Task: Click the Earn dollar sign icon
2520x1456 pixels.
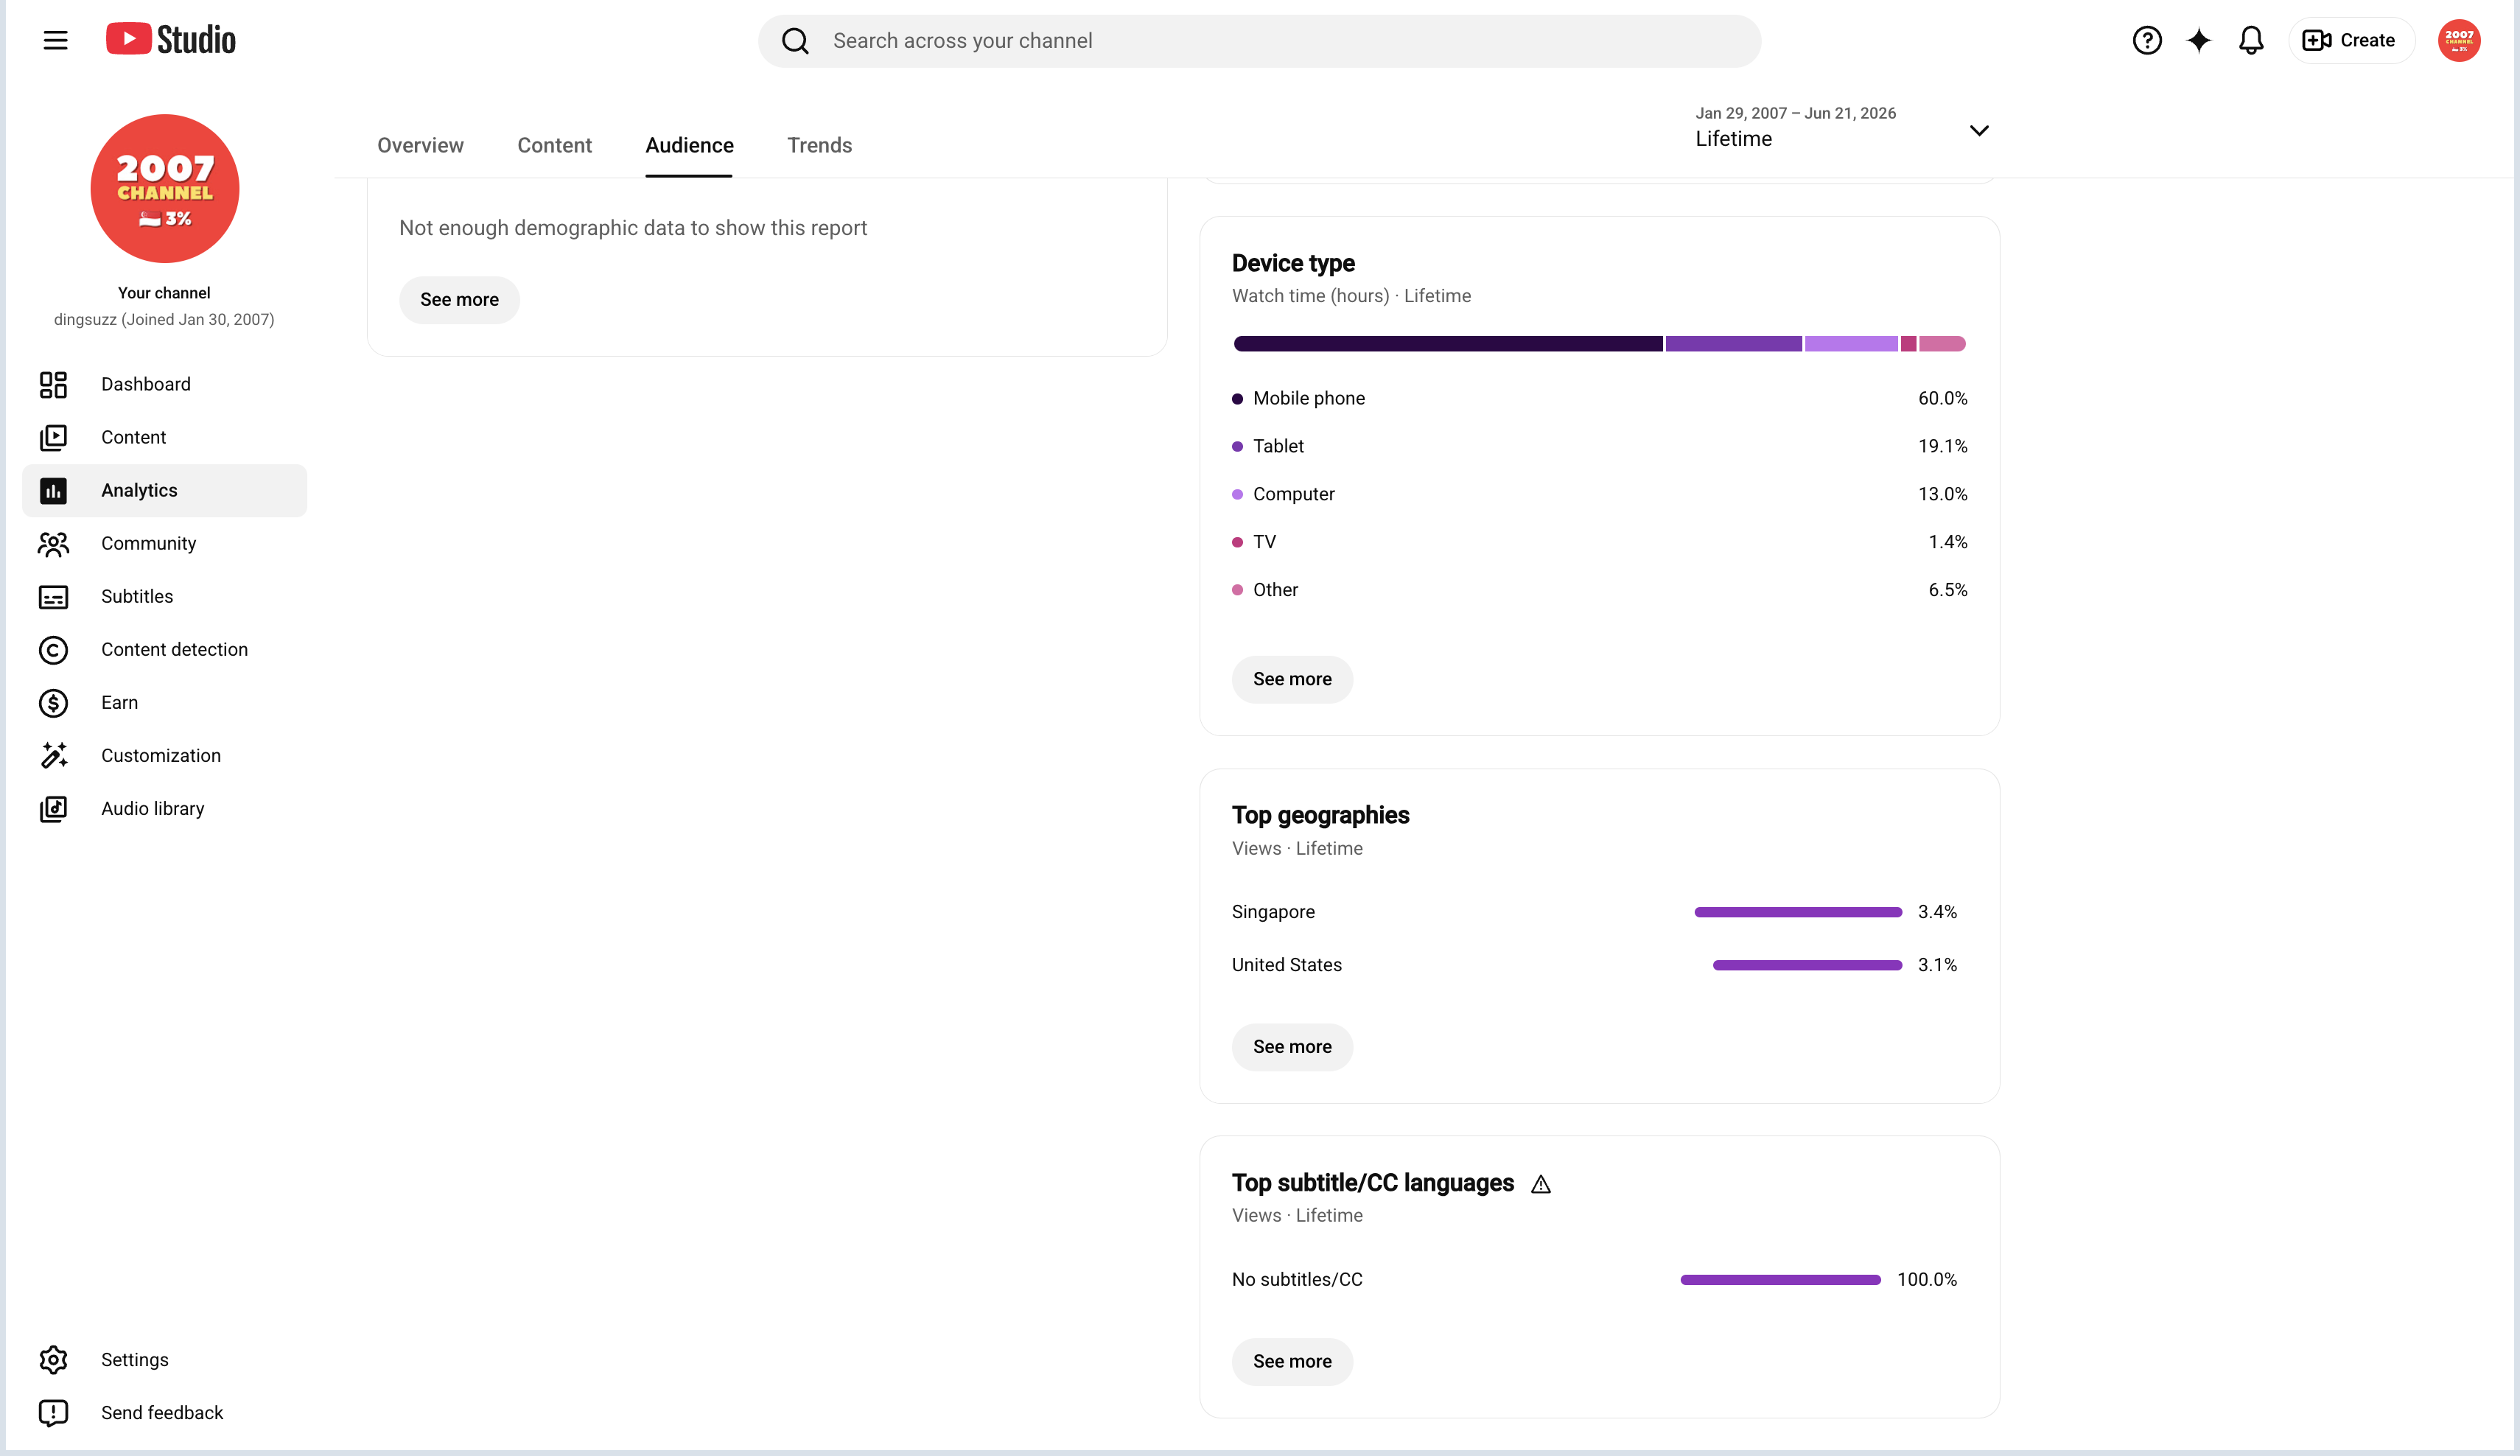Action: tap(53, 703)
